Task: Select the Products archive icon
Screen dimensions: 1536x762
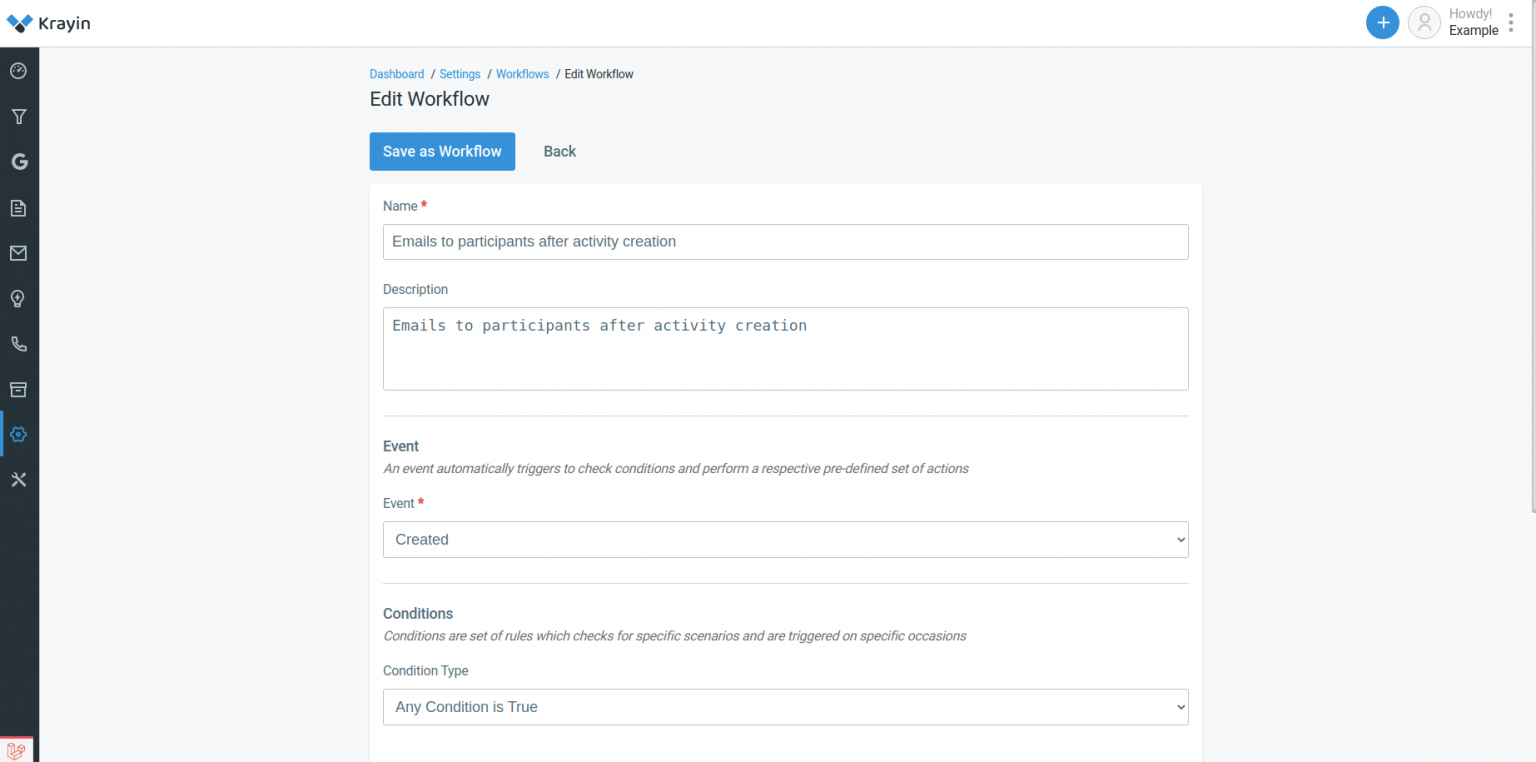Action: tap(19, 389)
